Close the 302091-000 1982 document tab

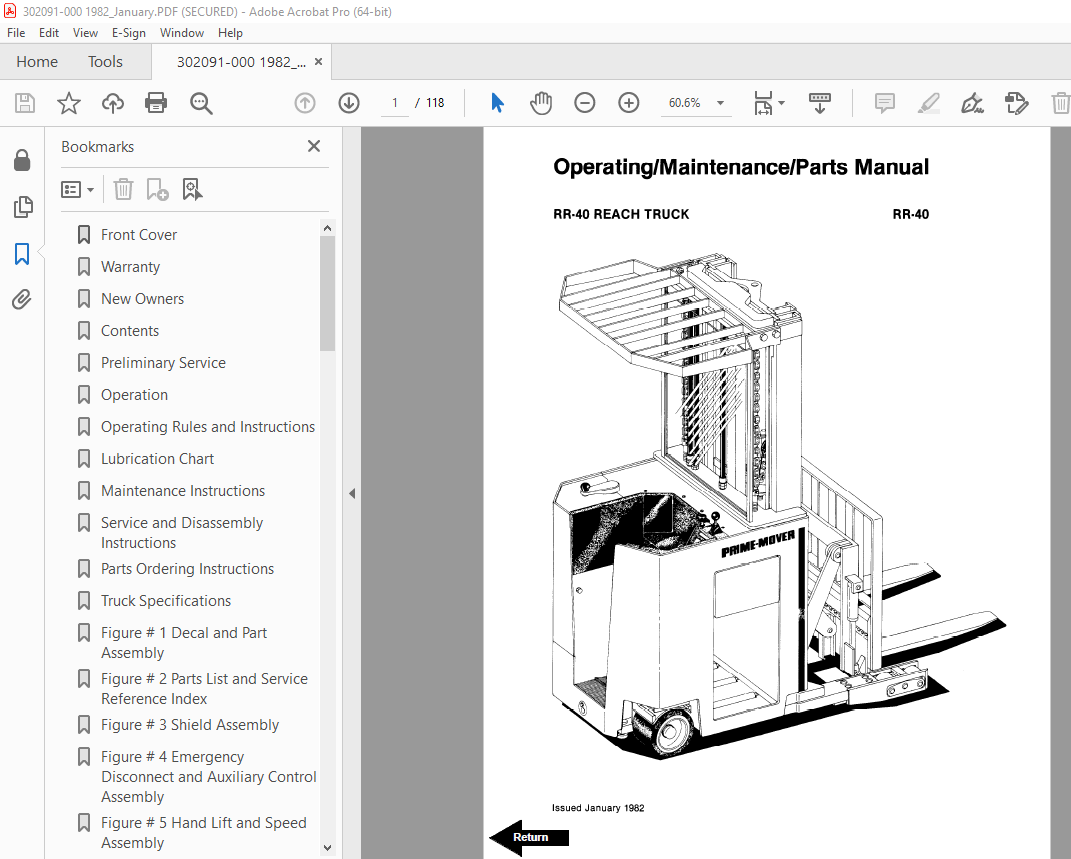click(318, 61)
